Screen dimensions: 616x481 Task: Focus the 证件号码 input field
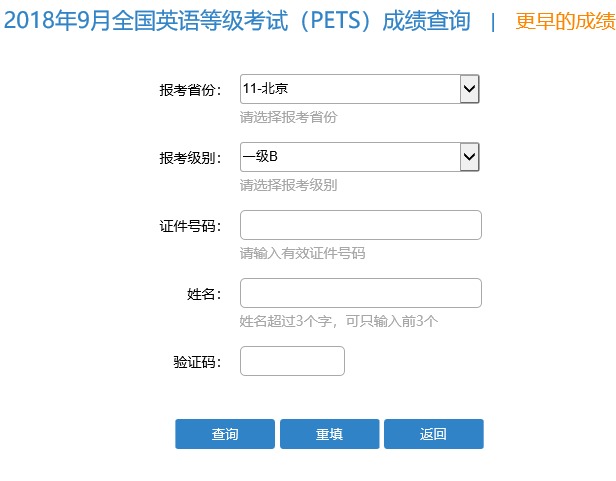click(361, 225)
